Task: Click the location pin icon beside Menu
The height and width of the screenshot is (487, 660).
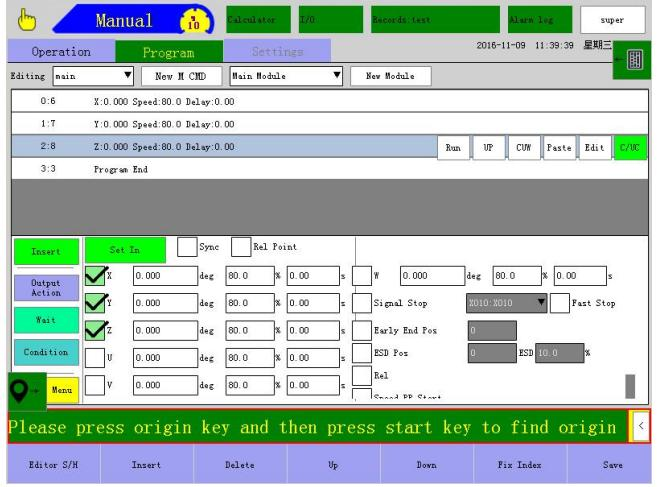Action: coord(20,386)
